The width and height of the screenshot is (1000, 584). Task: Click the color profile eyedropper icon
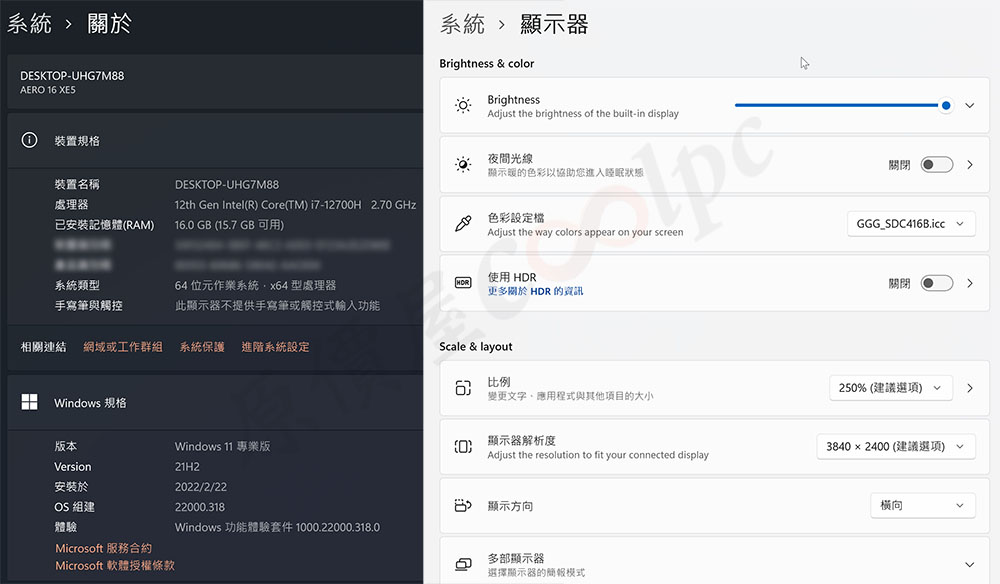463,224
